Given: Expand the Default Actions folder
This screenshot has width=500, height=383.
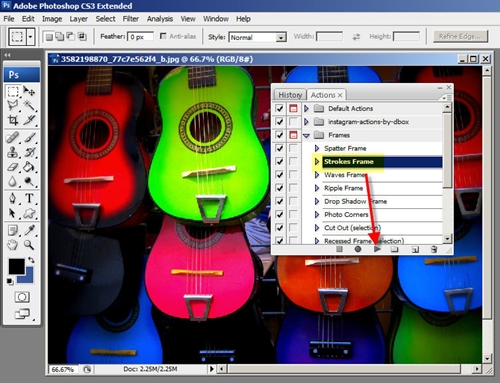Looking at the screenshot, I should point(306,108).
